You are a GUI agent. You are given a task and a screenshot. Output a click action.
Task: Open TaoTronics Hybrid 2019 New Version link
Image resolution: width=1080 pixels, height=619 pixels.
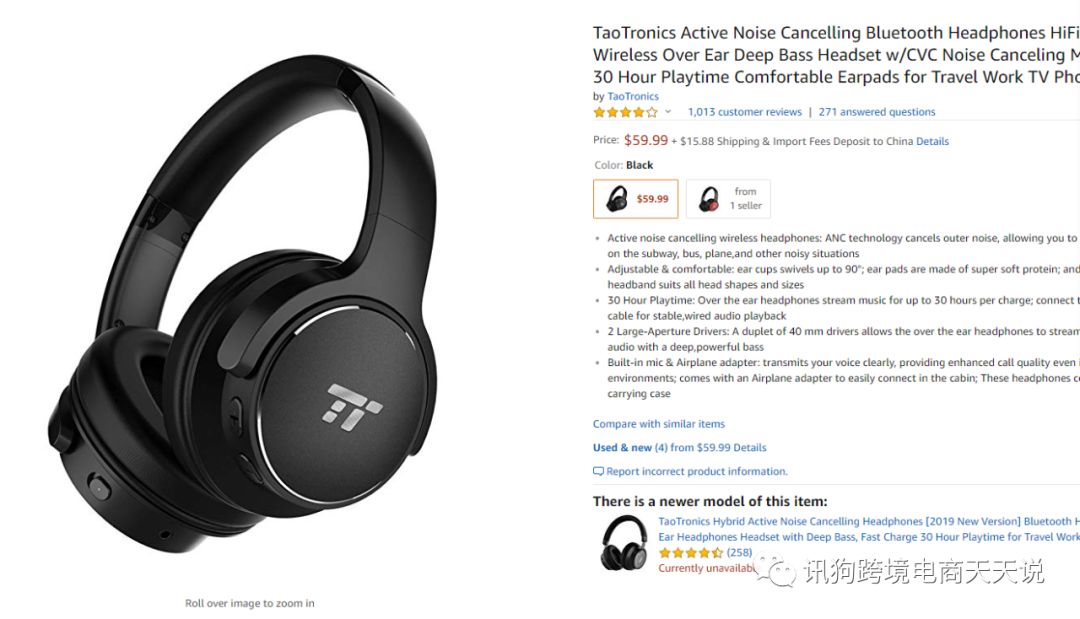click(869, 529)
